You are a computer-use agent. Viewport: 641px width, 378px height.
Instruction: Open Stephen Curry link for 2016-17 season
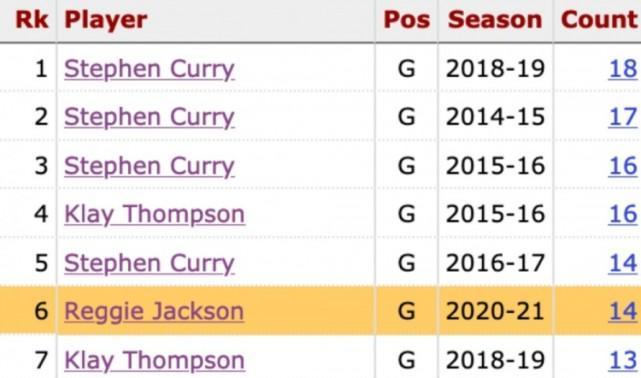(x=149, y=263)
